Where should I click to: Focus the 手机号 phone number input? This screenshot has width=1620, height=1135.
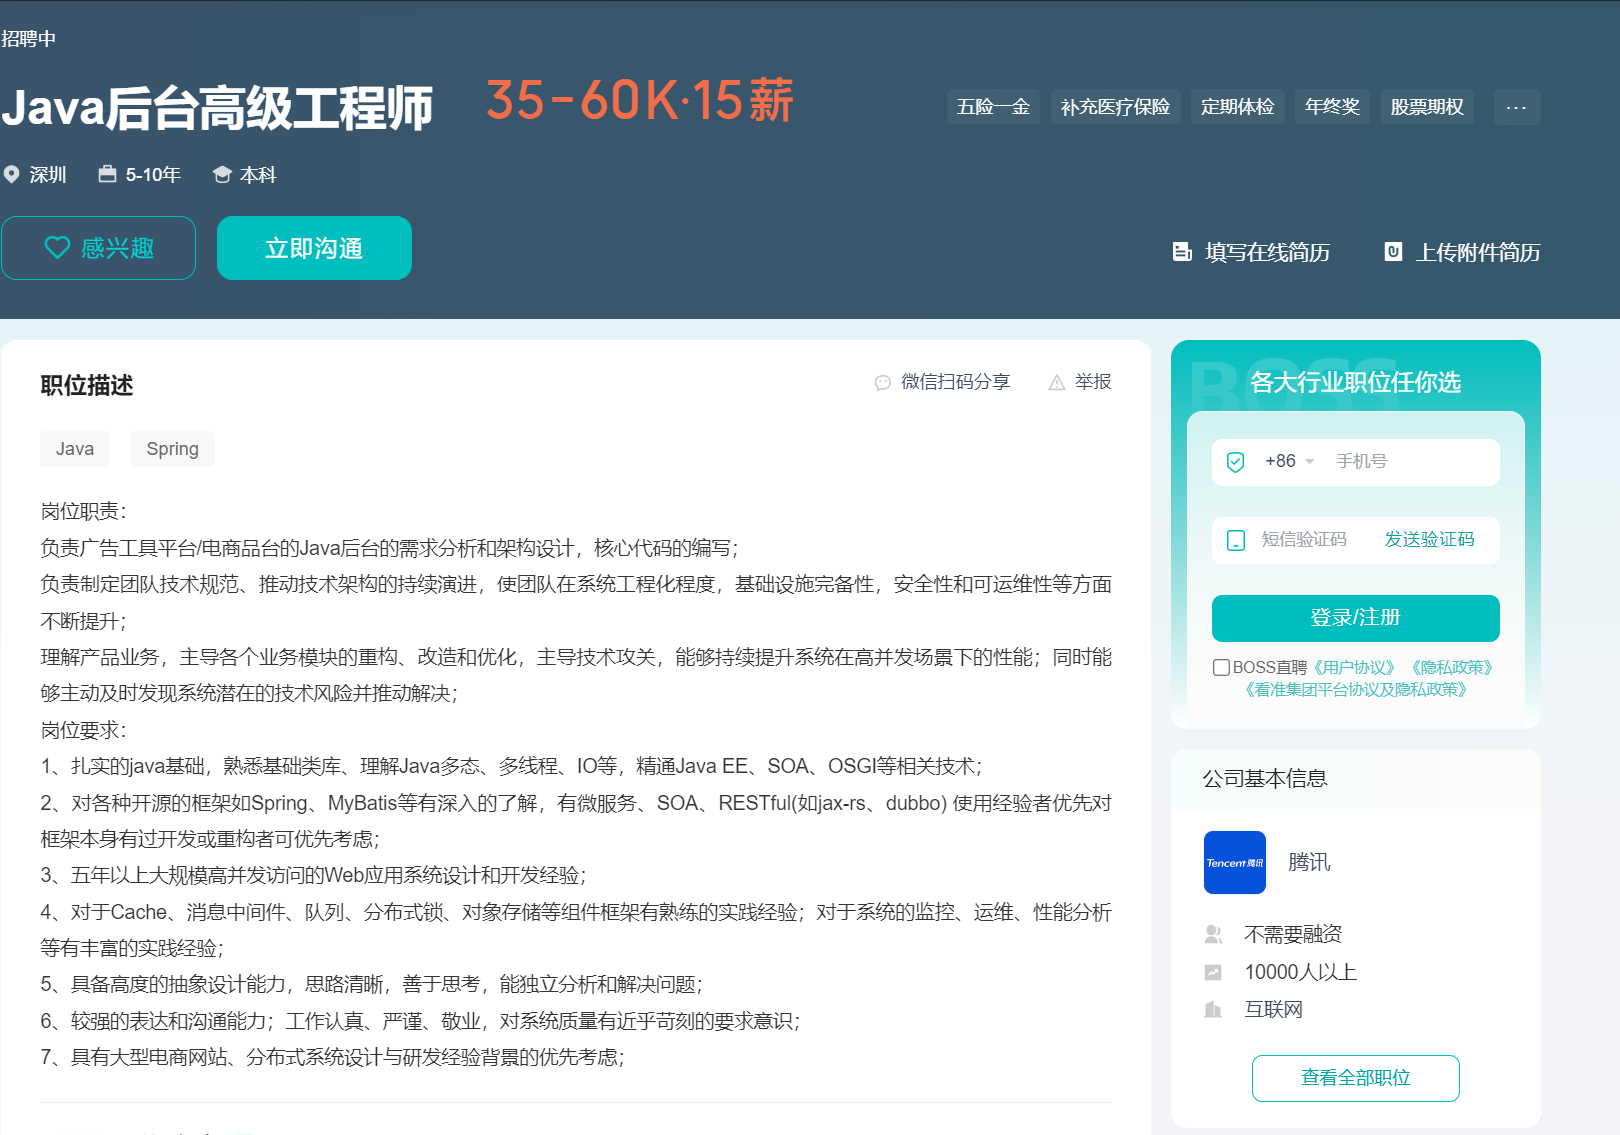pyautogui.click(x=1410, y=461)
